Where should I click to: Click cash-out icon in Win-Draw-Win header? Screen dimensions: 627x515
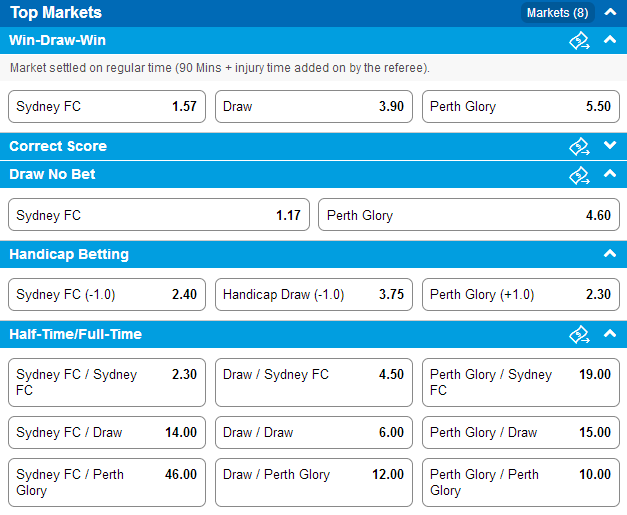coord(579,40)
